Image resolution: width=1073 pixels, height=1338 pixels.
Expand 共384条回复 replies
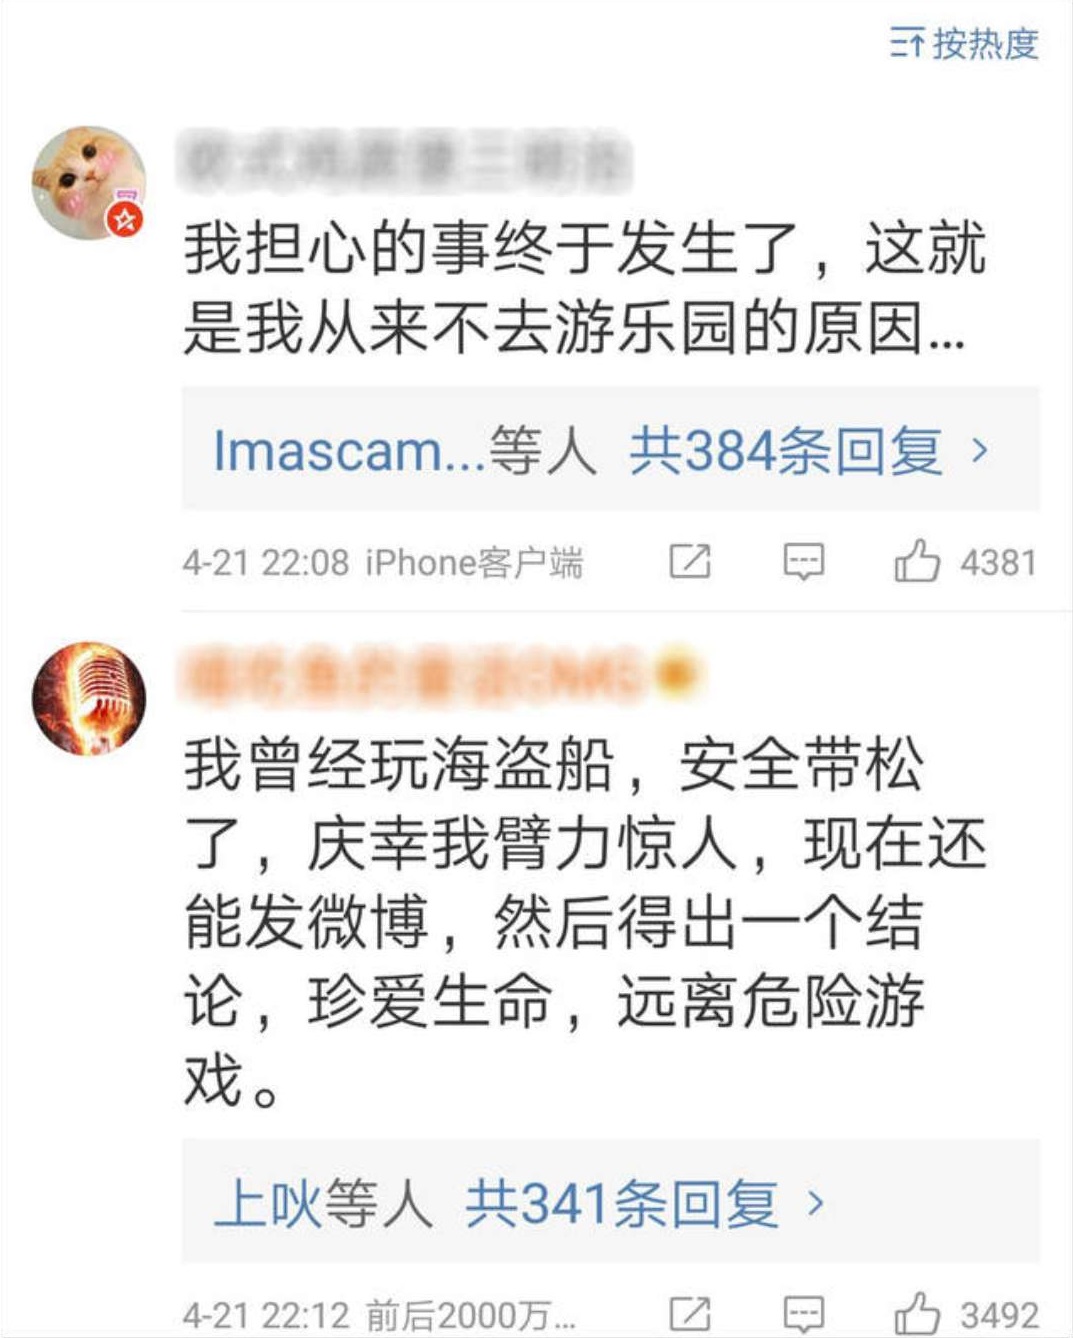786,451
